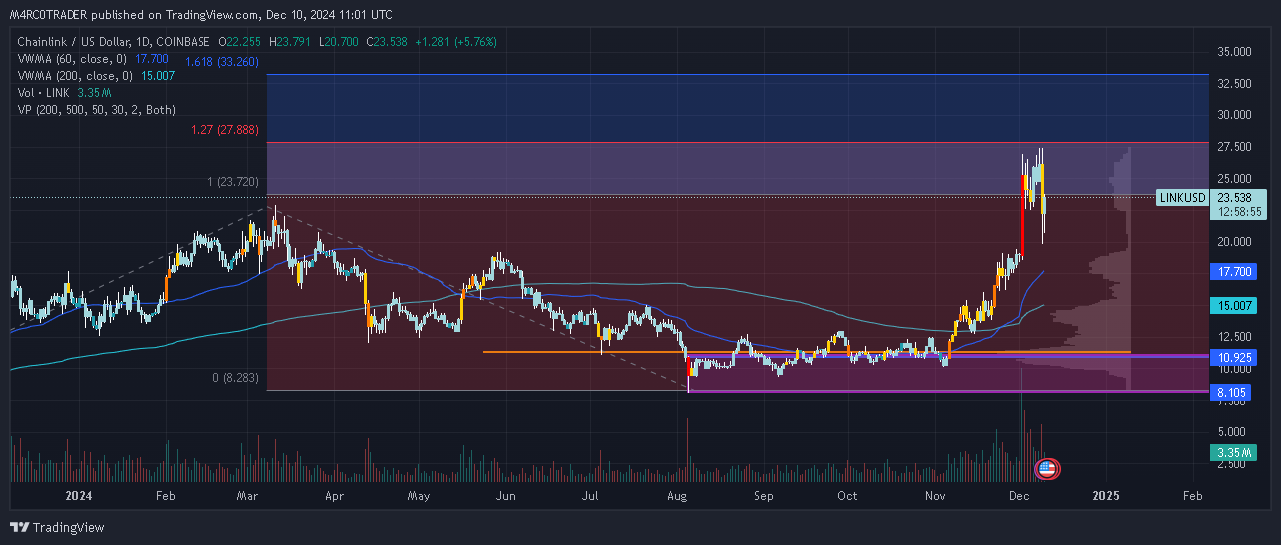Click the Dec label on the time axis
Screen dimensions: 1281x545
(x=1019, y=495)
